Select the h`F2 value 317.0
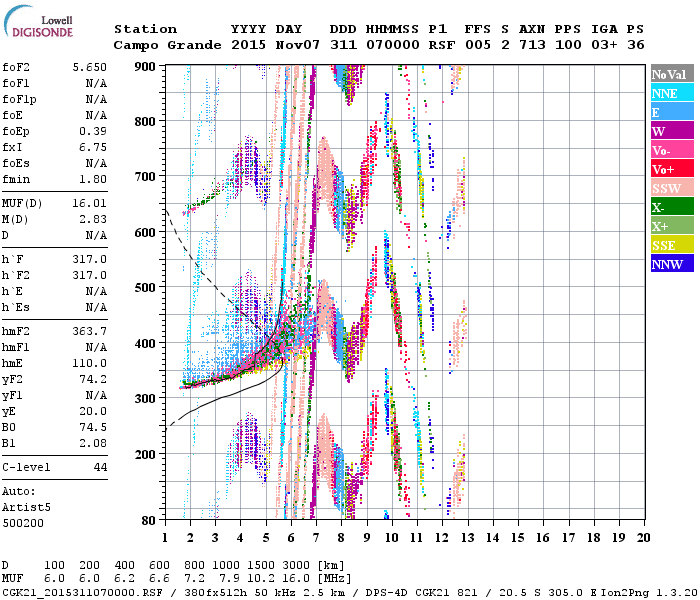The width and height of the screenshot is (700, 600). click(89, 275)
